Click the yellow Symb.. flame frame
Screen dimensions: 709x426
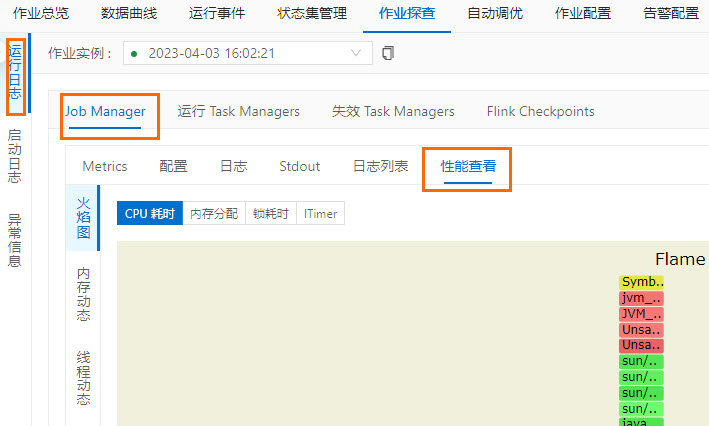641,282
